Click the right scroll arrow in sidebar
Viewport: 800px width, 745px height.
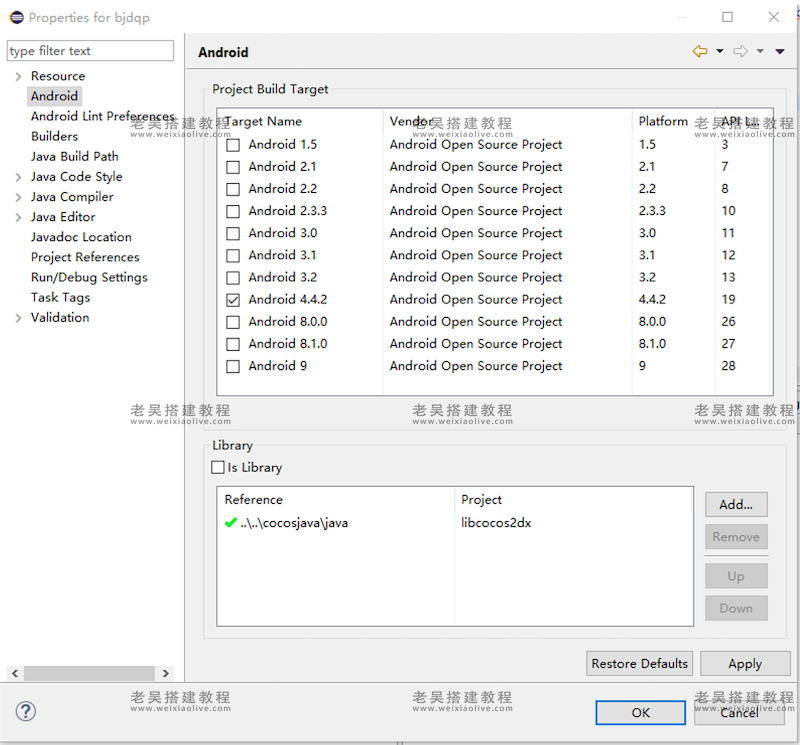click(x=166, y=674)
